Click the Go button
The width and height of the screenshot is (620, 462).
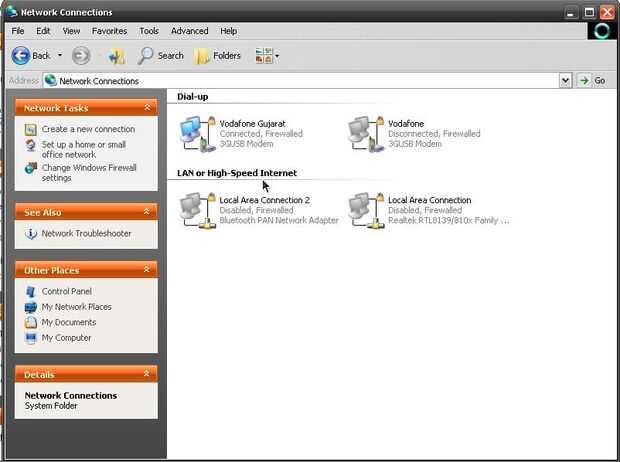(592, 81)
